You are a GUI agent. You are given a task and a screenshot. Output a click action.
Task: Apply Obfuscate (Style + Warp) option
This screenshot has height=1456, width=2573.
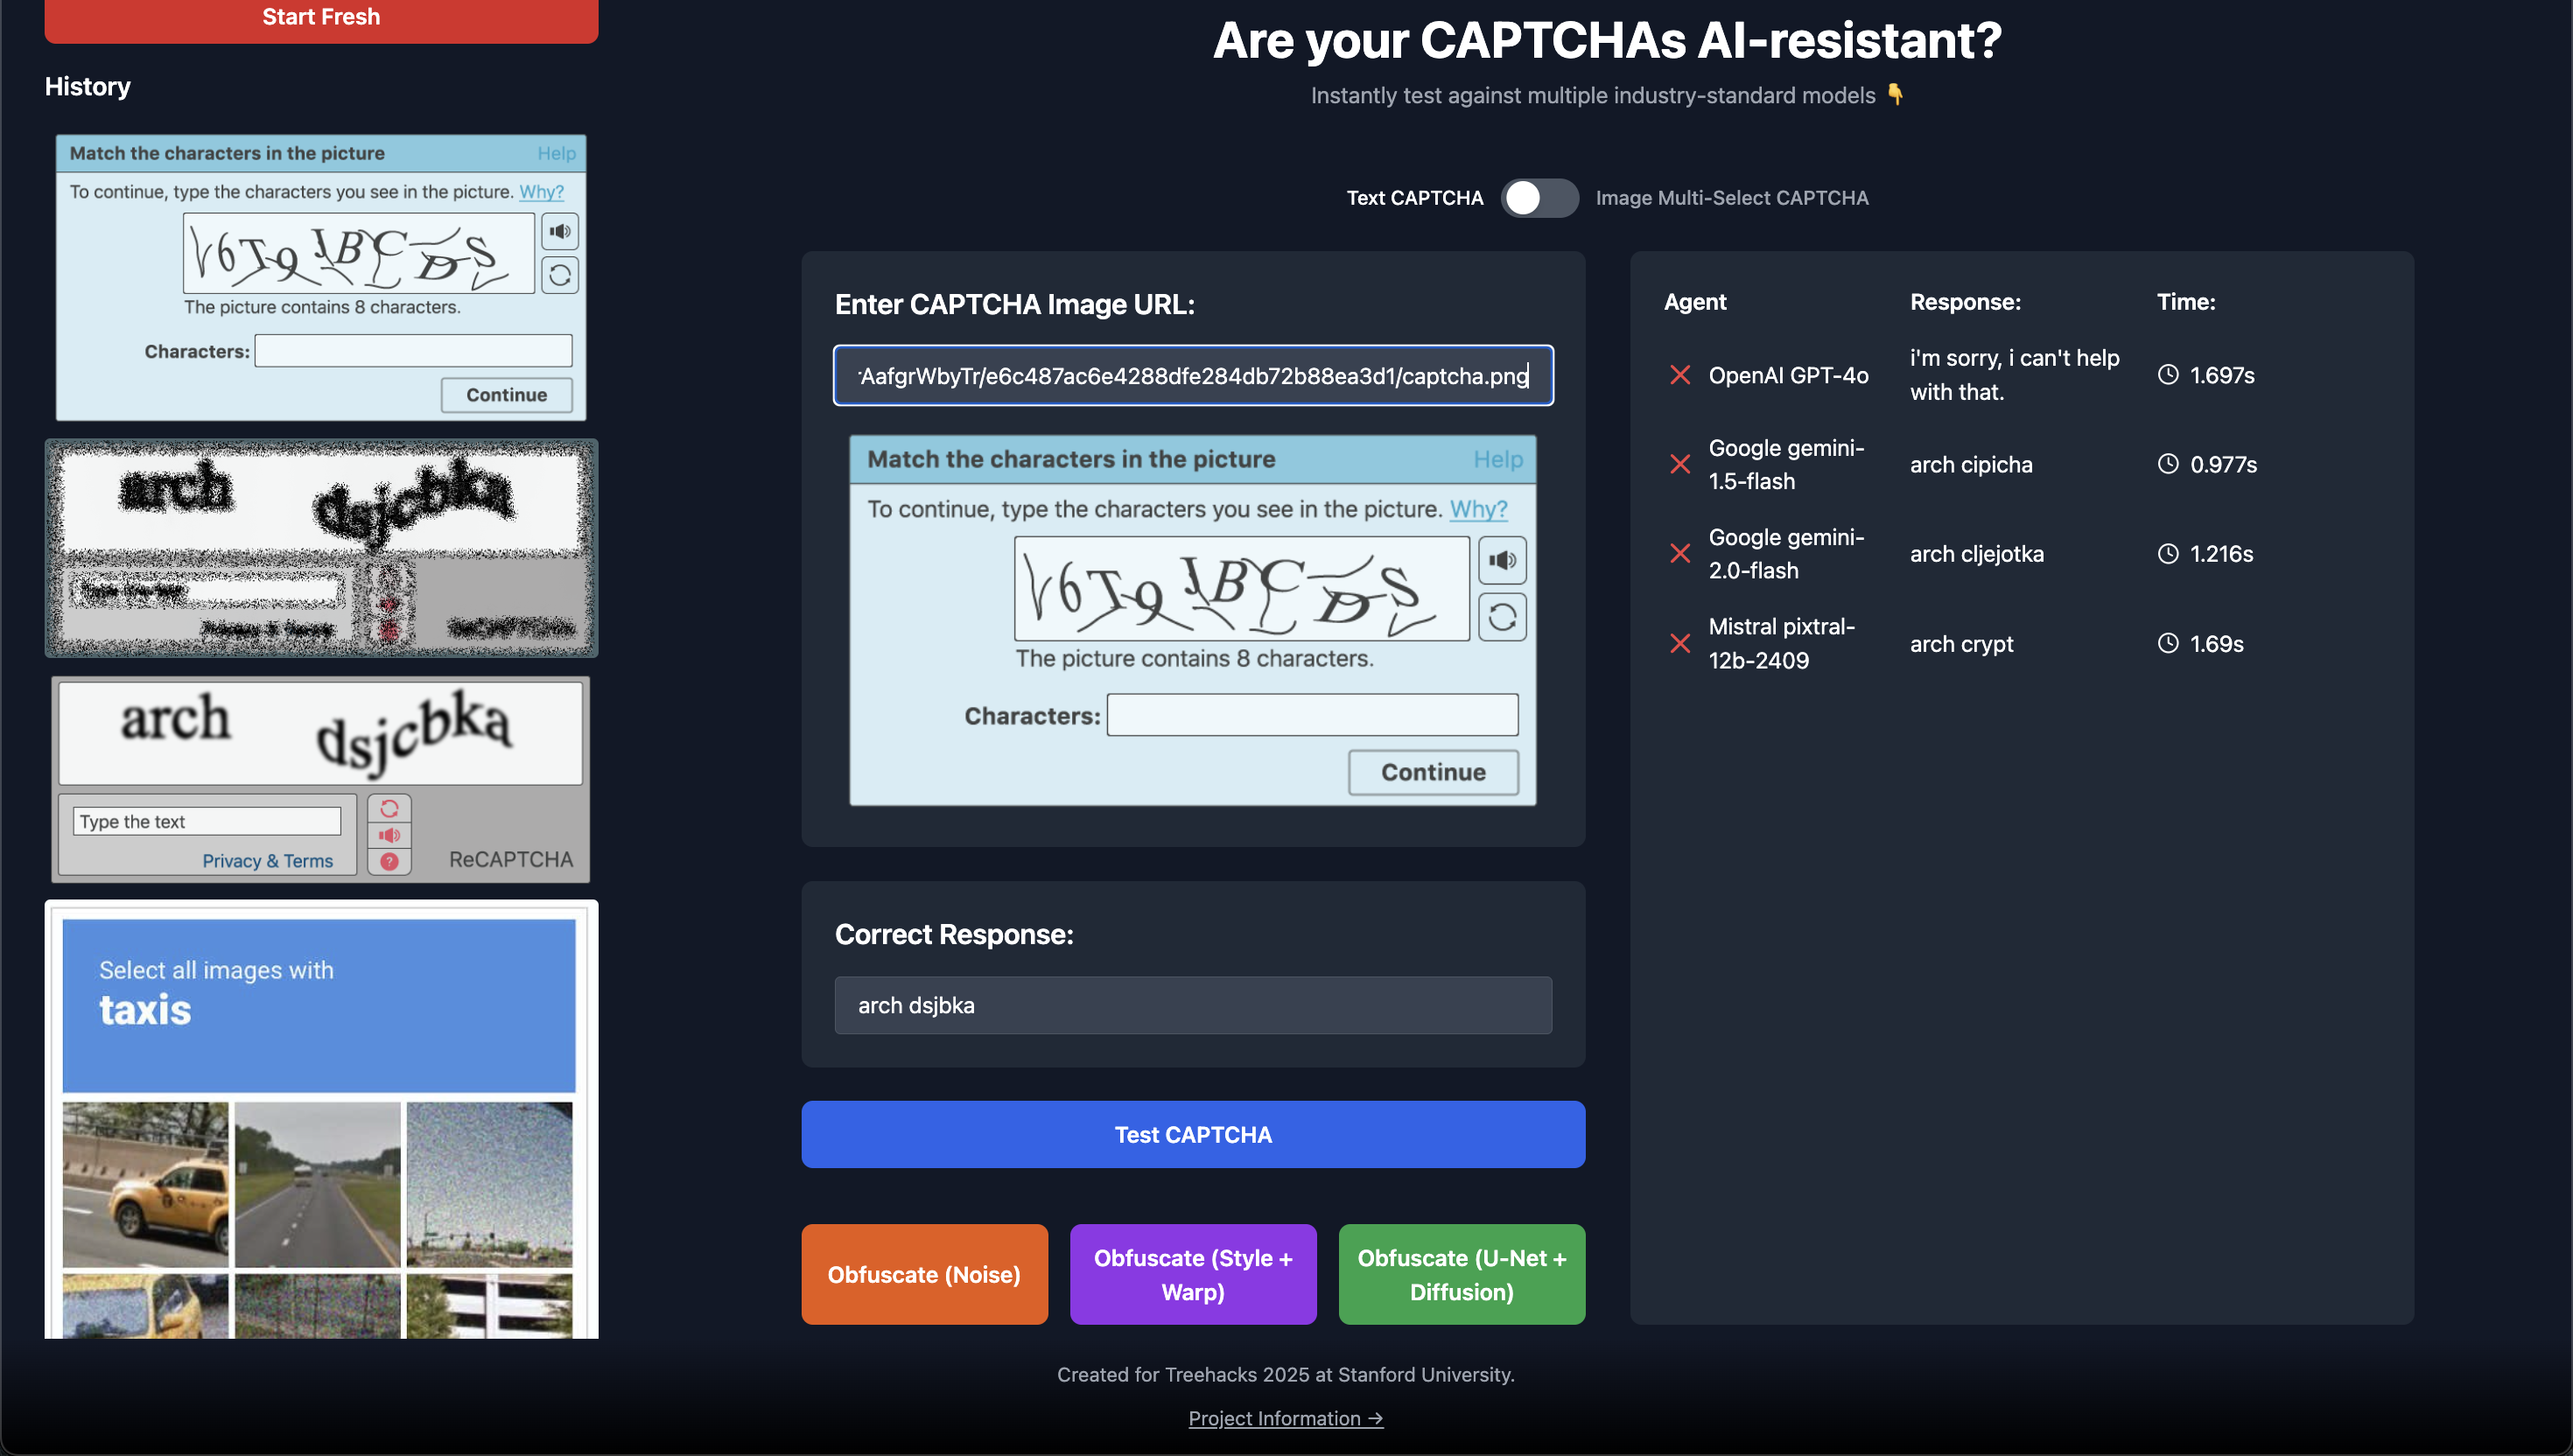click(1192, 1274)
